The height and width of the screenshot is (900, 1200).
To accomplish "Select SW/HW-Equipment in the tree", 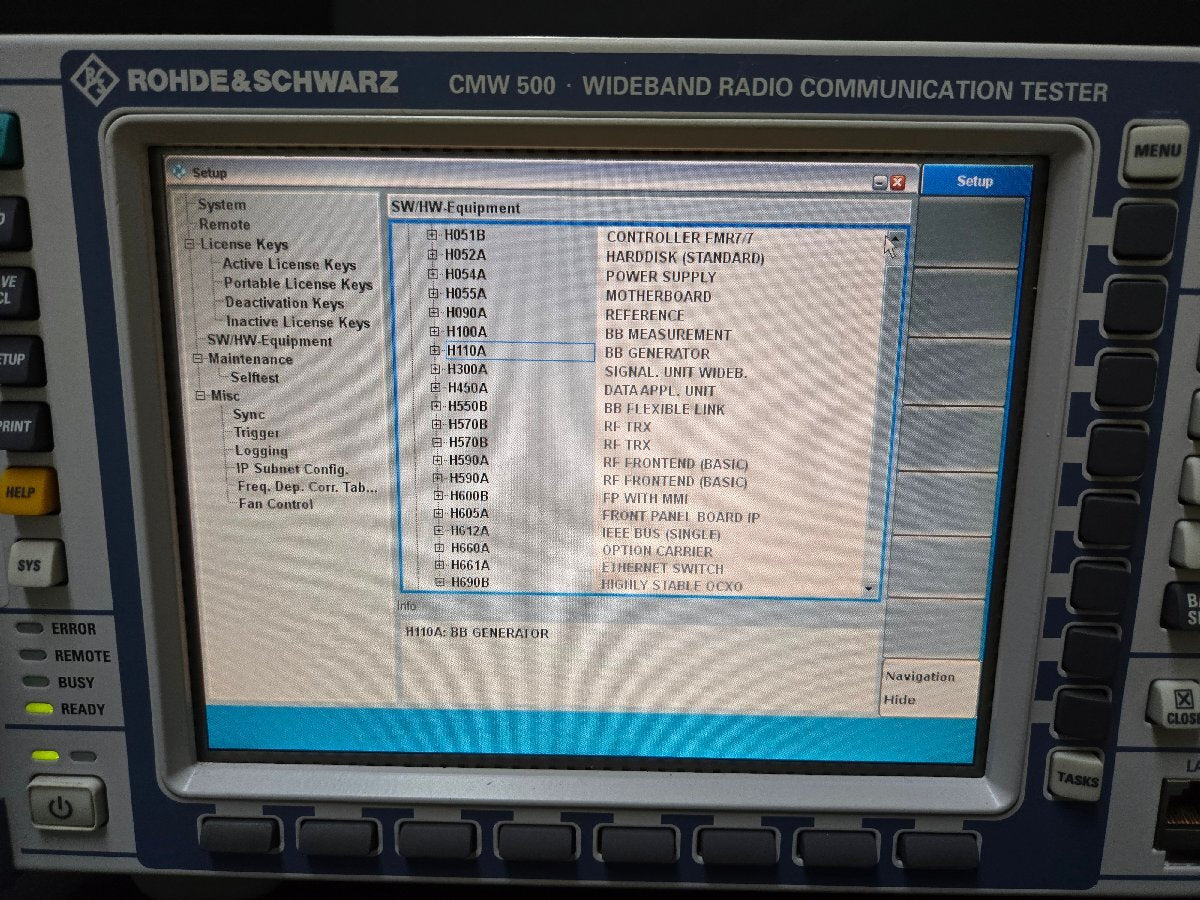I will (x=269, y=341).
